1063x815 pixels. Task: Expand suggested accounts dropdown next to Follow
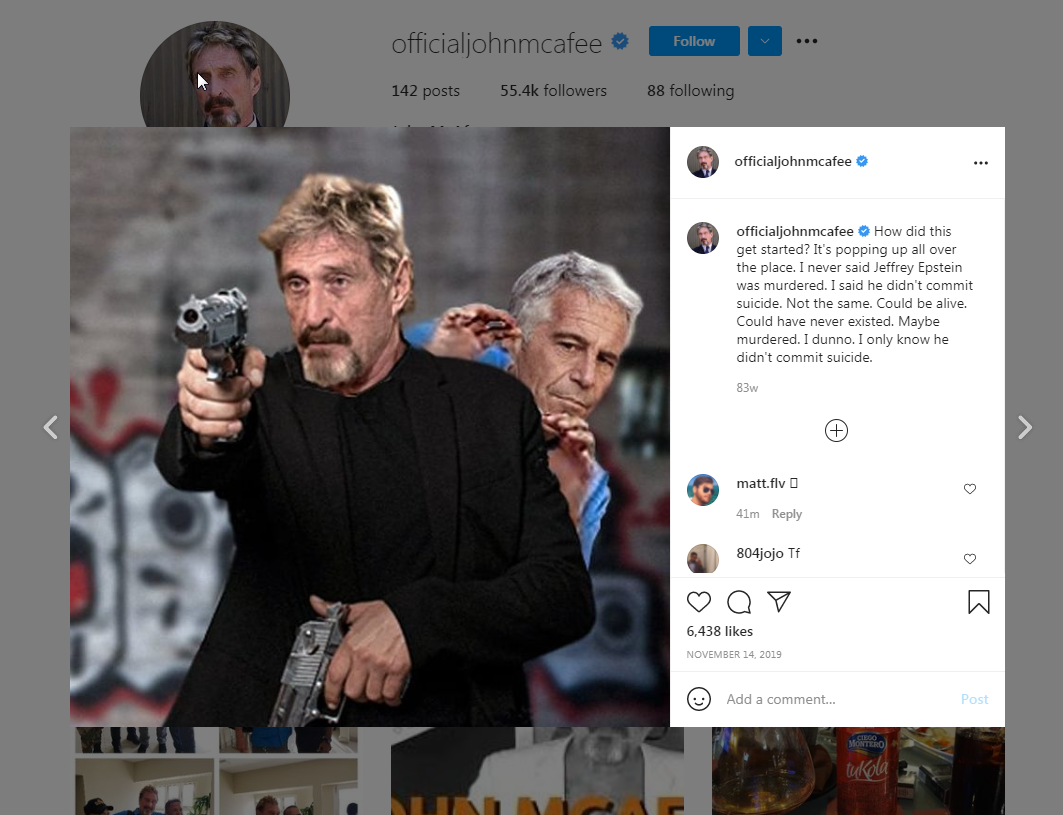tap(765, 41)
